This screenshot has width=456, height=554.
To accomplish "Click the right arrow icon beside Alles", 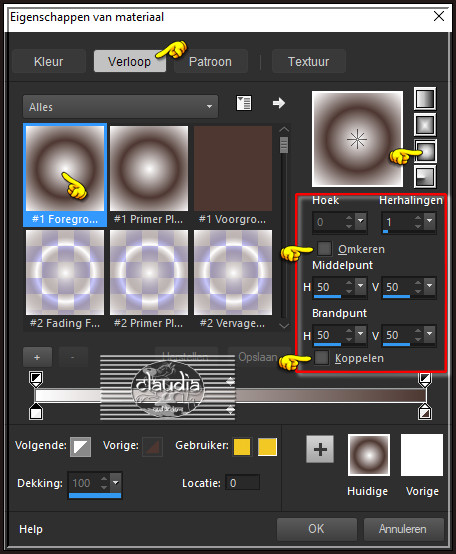I will pos(279,103).
